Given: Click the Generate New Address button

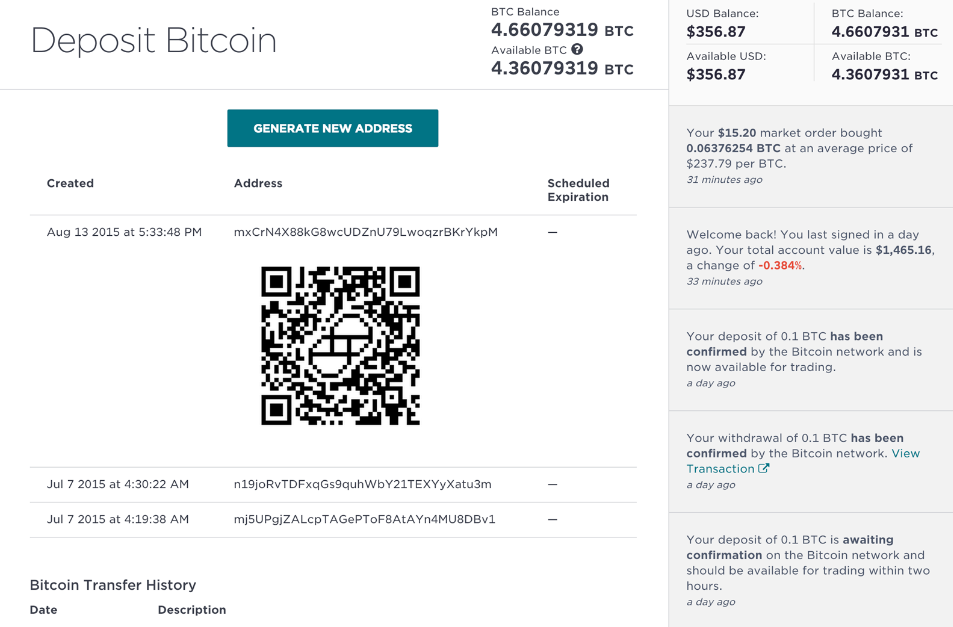Looking at the screenshot, I should point(332,128).
